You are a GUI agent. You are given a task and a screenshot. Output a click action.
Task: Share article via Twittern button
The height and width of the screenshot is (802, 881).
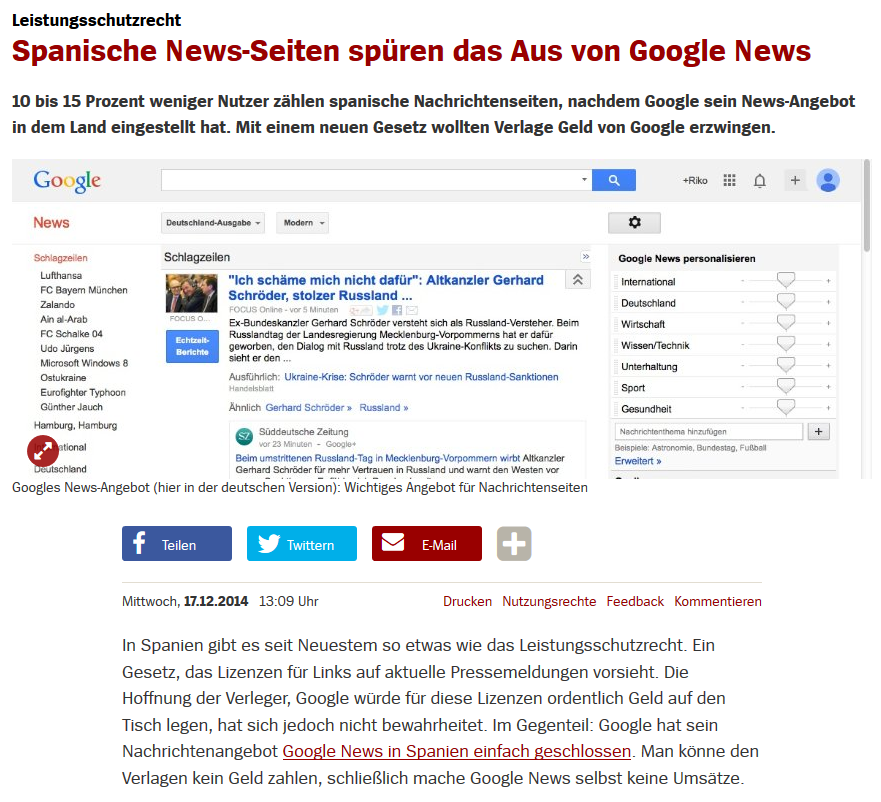[302, 543]
